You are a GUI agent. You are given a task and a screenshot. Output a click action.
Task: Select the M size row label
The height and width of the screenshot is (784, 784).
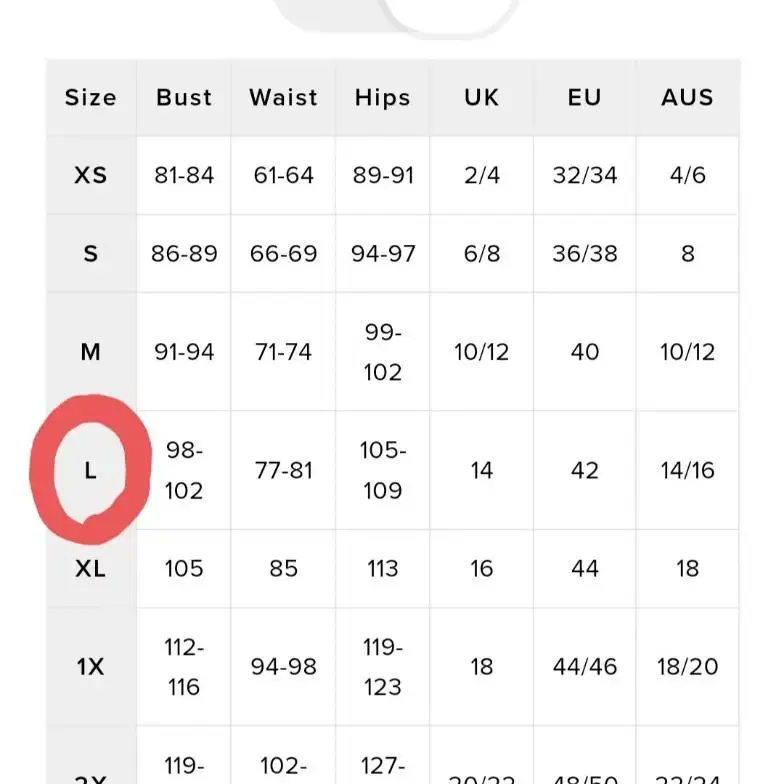coord(90,352)
